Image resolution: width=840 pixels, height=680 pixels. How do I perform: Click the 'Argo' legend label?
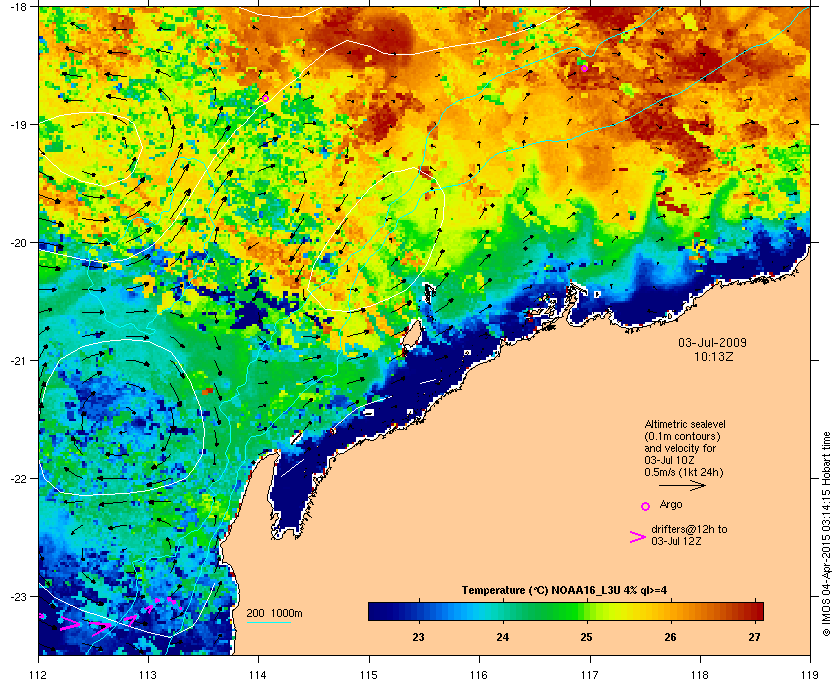671,504
